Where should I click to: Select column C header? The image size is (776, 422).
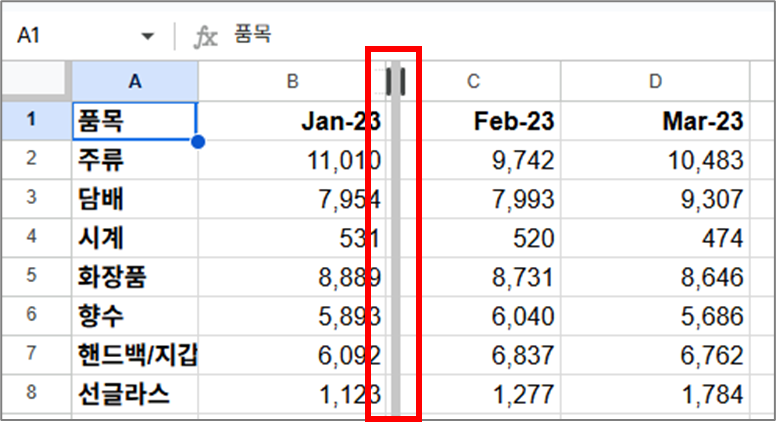474,81
